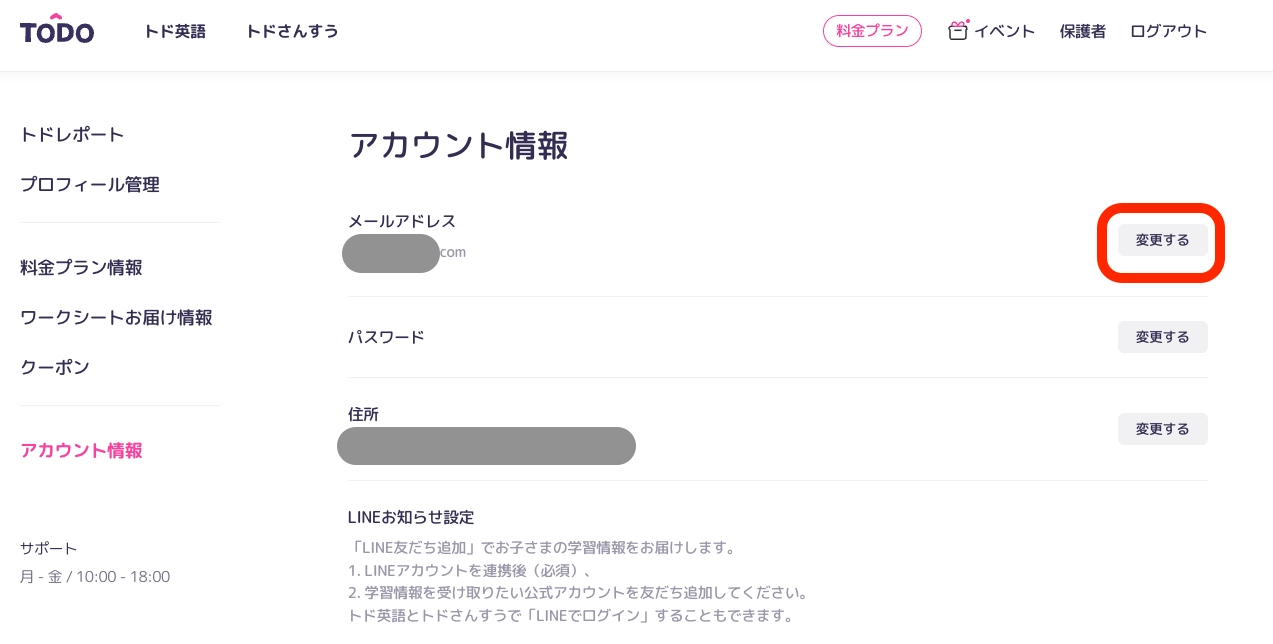Open 料金プラン情報 in the sidebar

[x=81, y=267]
